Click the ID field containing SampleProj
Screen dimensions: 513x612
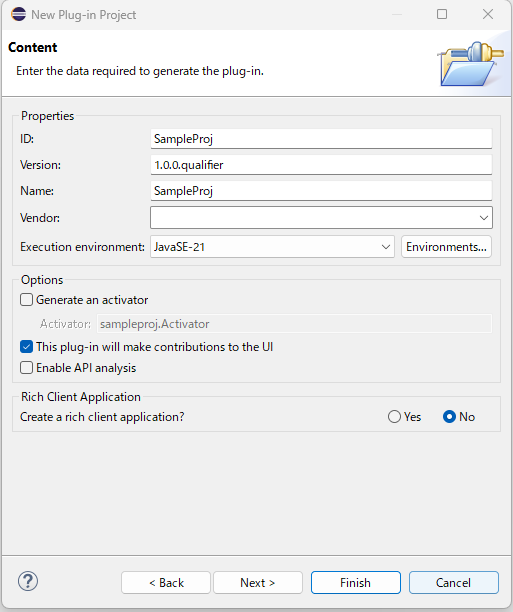point(321,139)
